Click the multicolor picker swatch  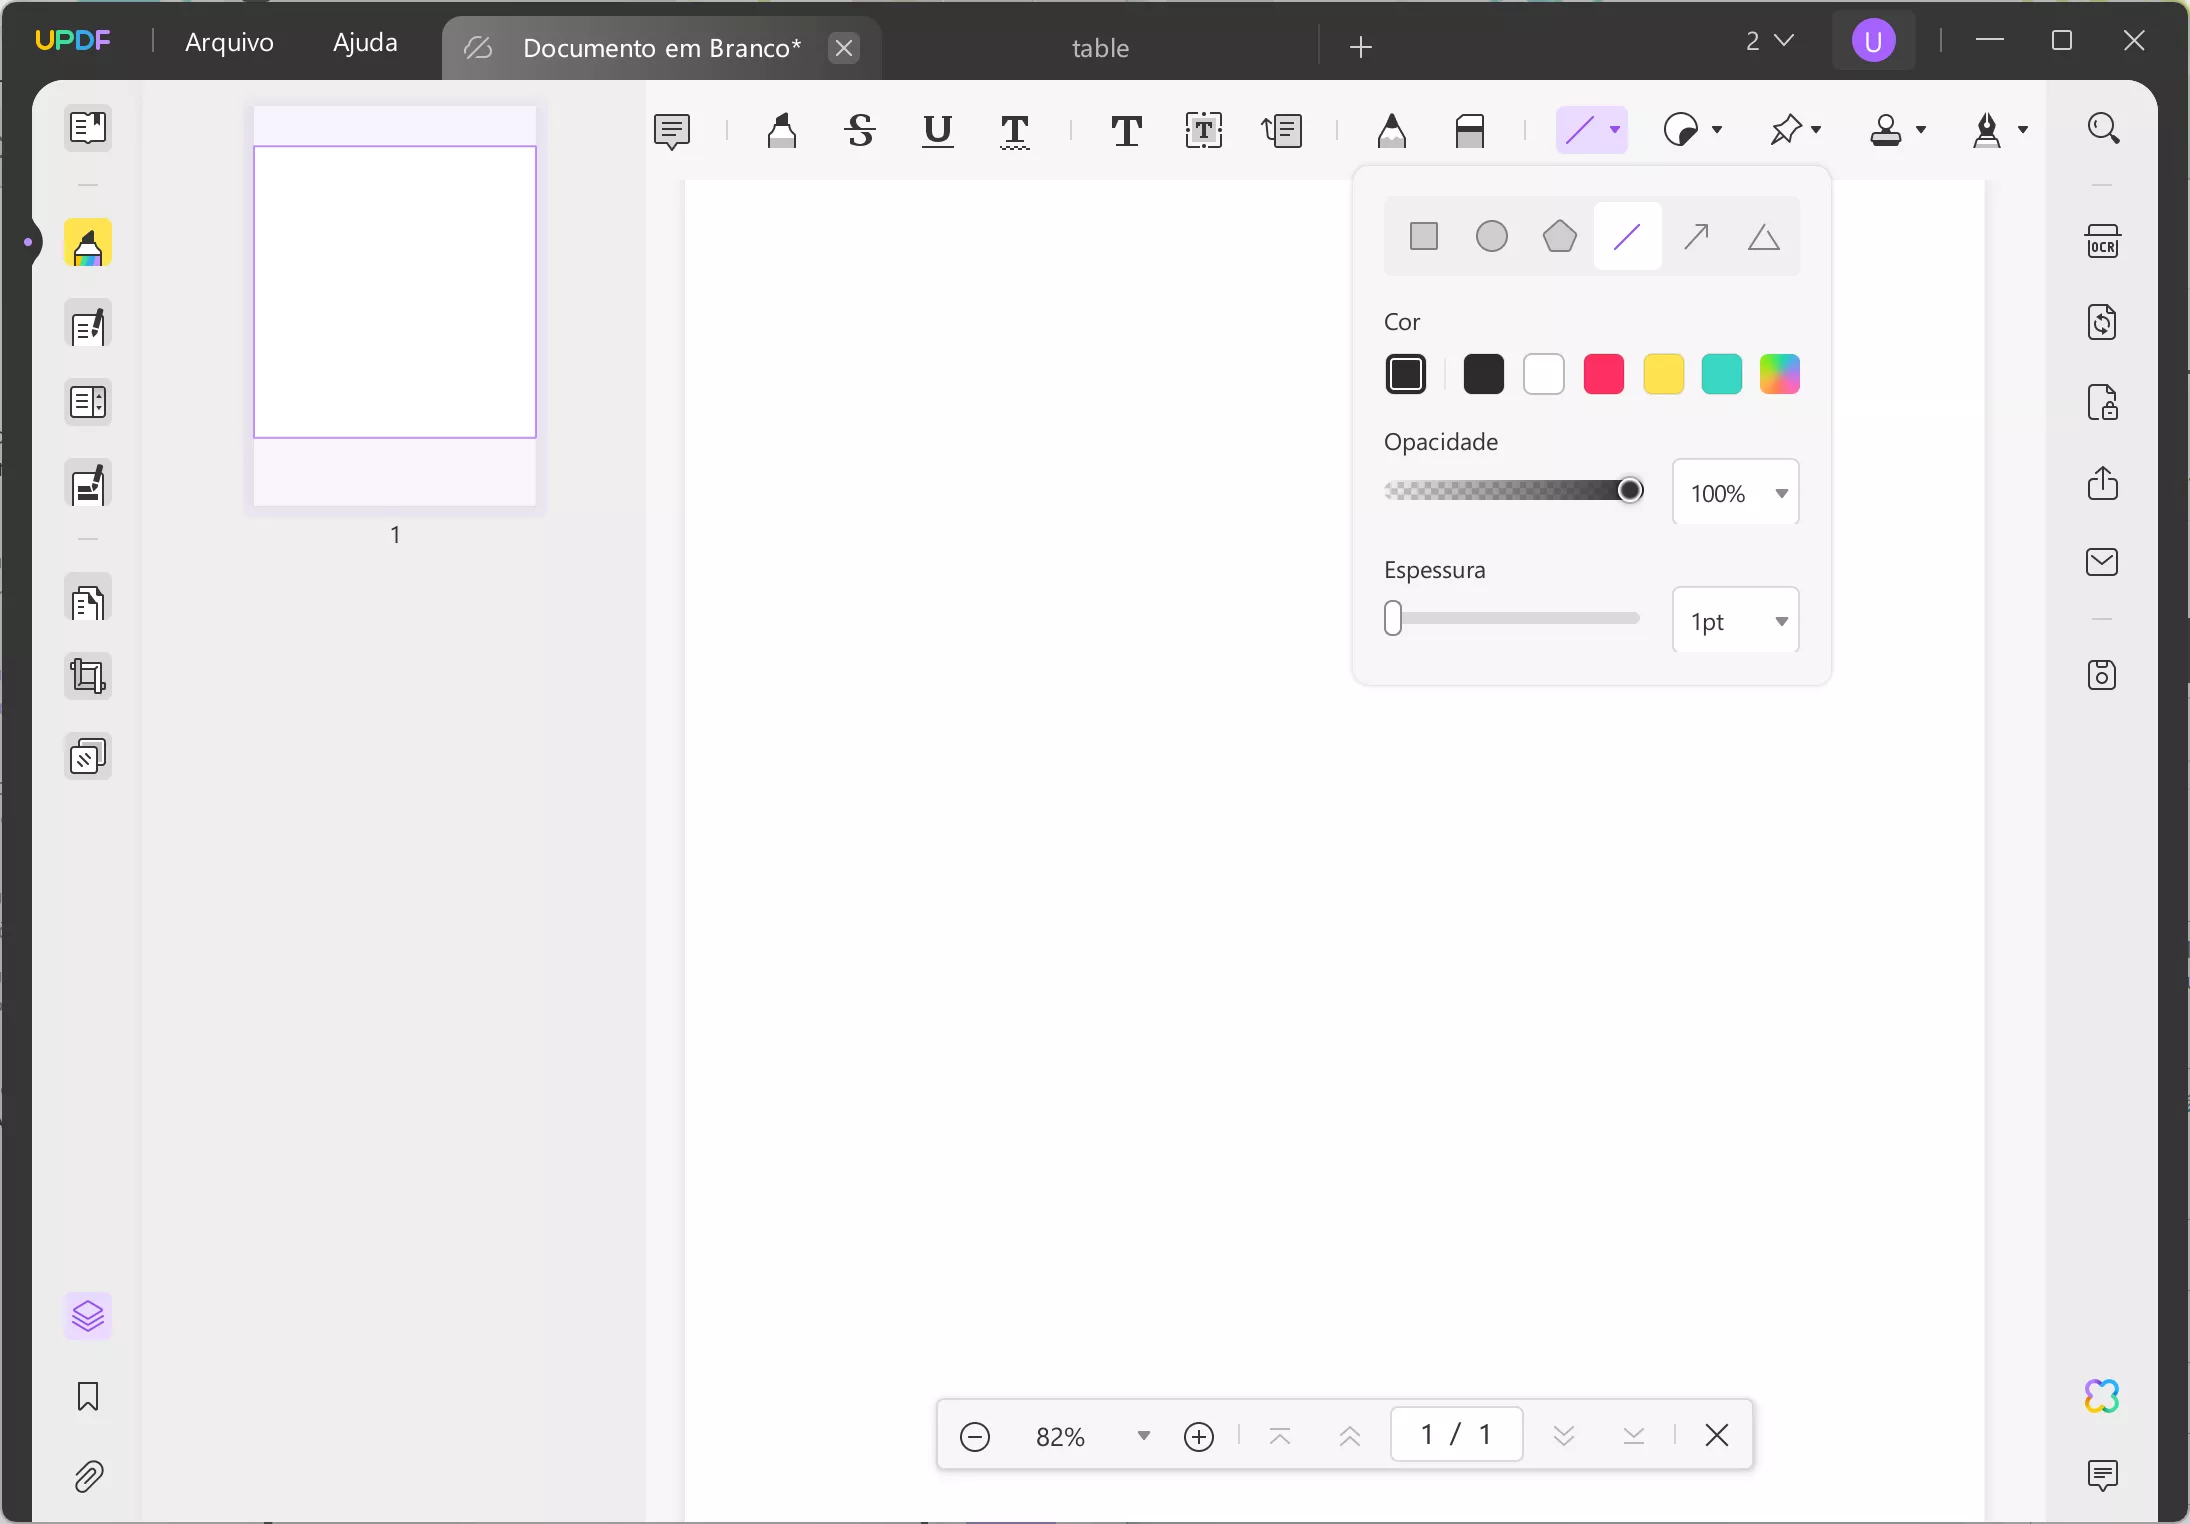tap(1781, 374)
